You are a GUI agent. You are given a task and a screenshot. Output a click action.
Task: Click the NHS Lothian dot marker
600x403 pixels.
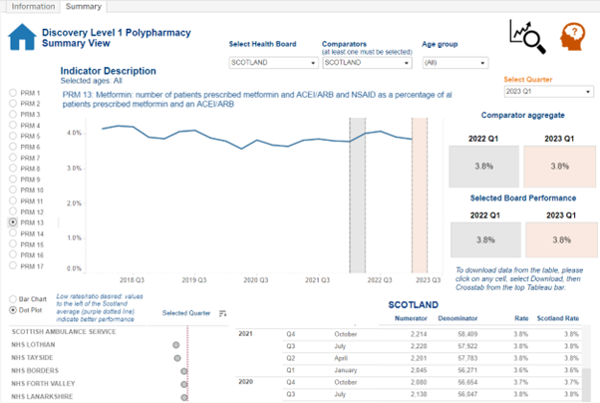[176, 344]
